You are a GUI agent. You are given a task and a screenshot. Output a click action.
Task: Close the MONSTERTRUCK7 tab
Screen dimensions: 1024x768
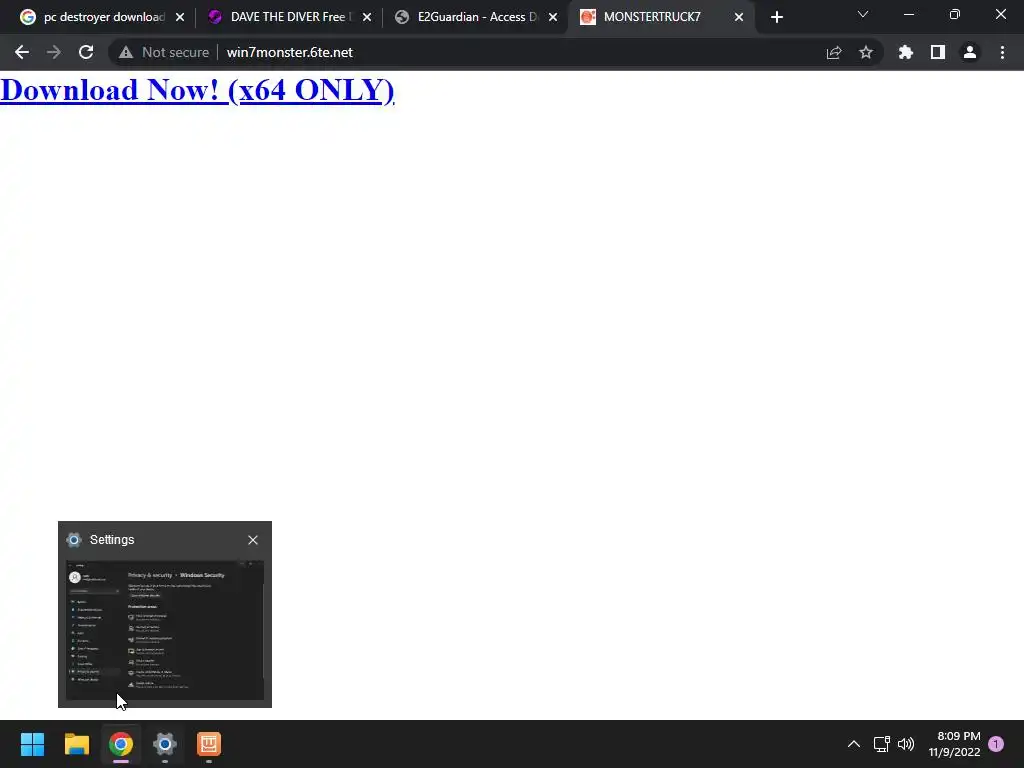pyautogui.click(x=739, y=18)
